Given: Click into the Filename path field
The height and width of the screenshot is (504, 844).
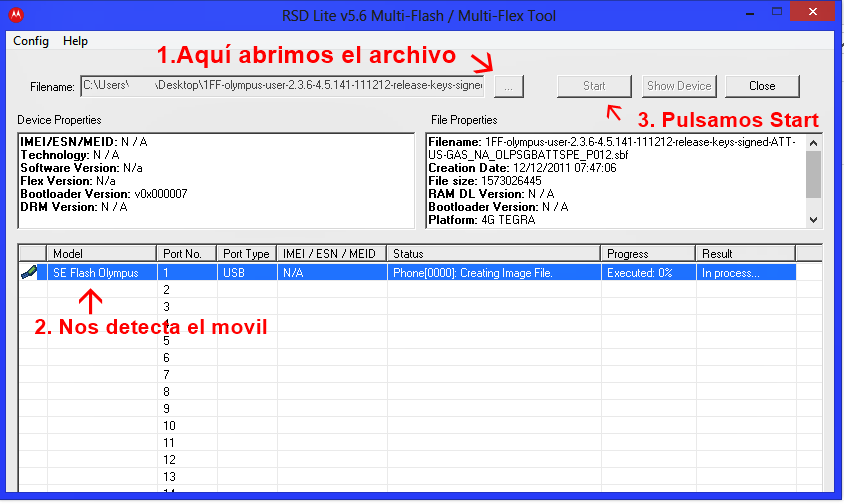Looking at the screenshot, I should tap(283, 86).
